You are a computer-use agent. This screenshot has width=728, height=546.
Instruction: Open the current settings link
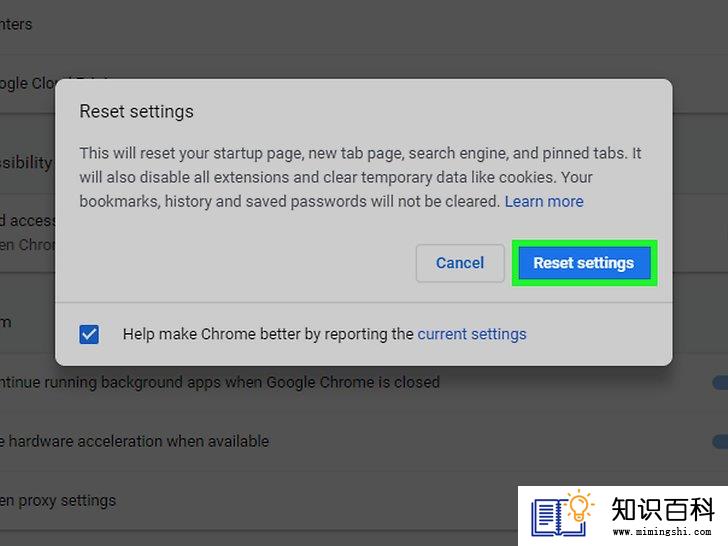(472, 334)
